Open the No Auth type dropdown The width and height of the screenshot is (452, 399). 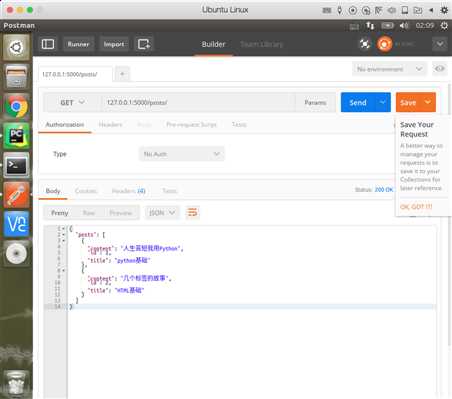[x=182, y=154]
